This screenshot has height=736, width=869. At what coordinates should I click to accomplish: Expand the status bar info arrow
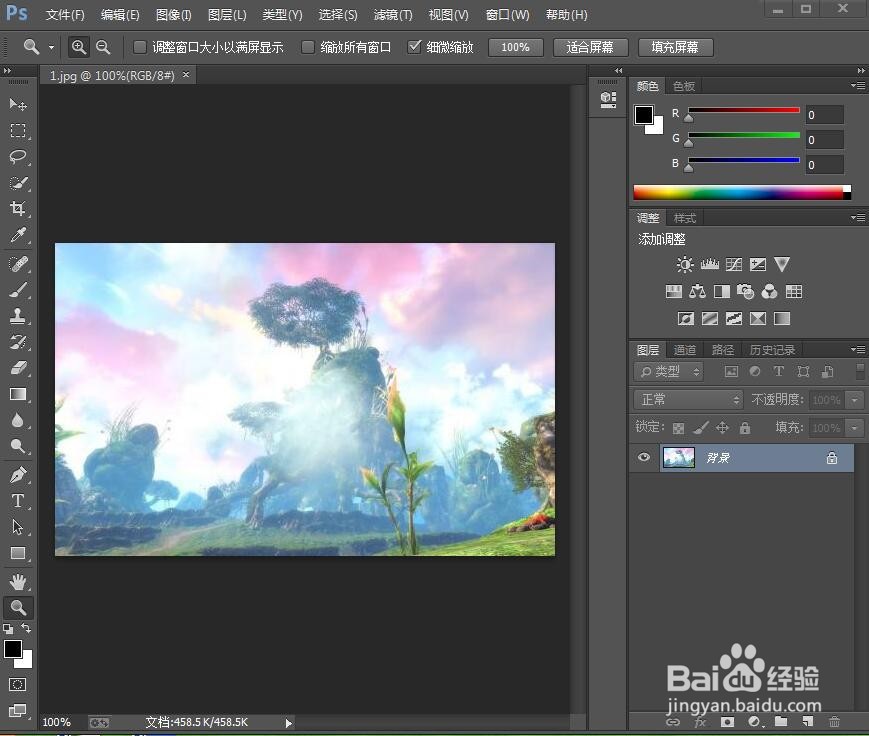[x=288, y=723]
